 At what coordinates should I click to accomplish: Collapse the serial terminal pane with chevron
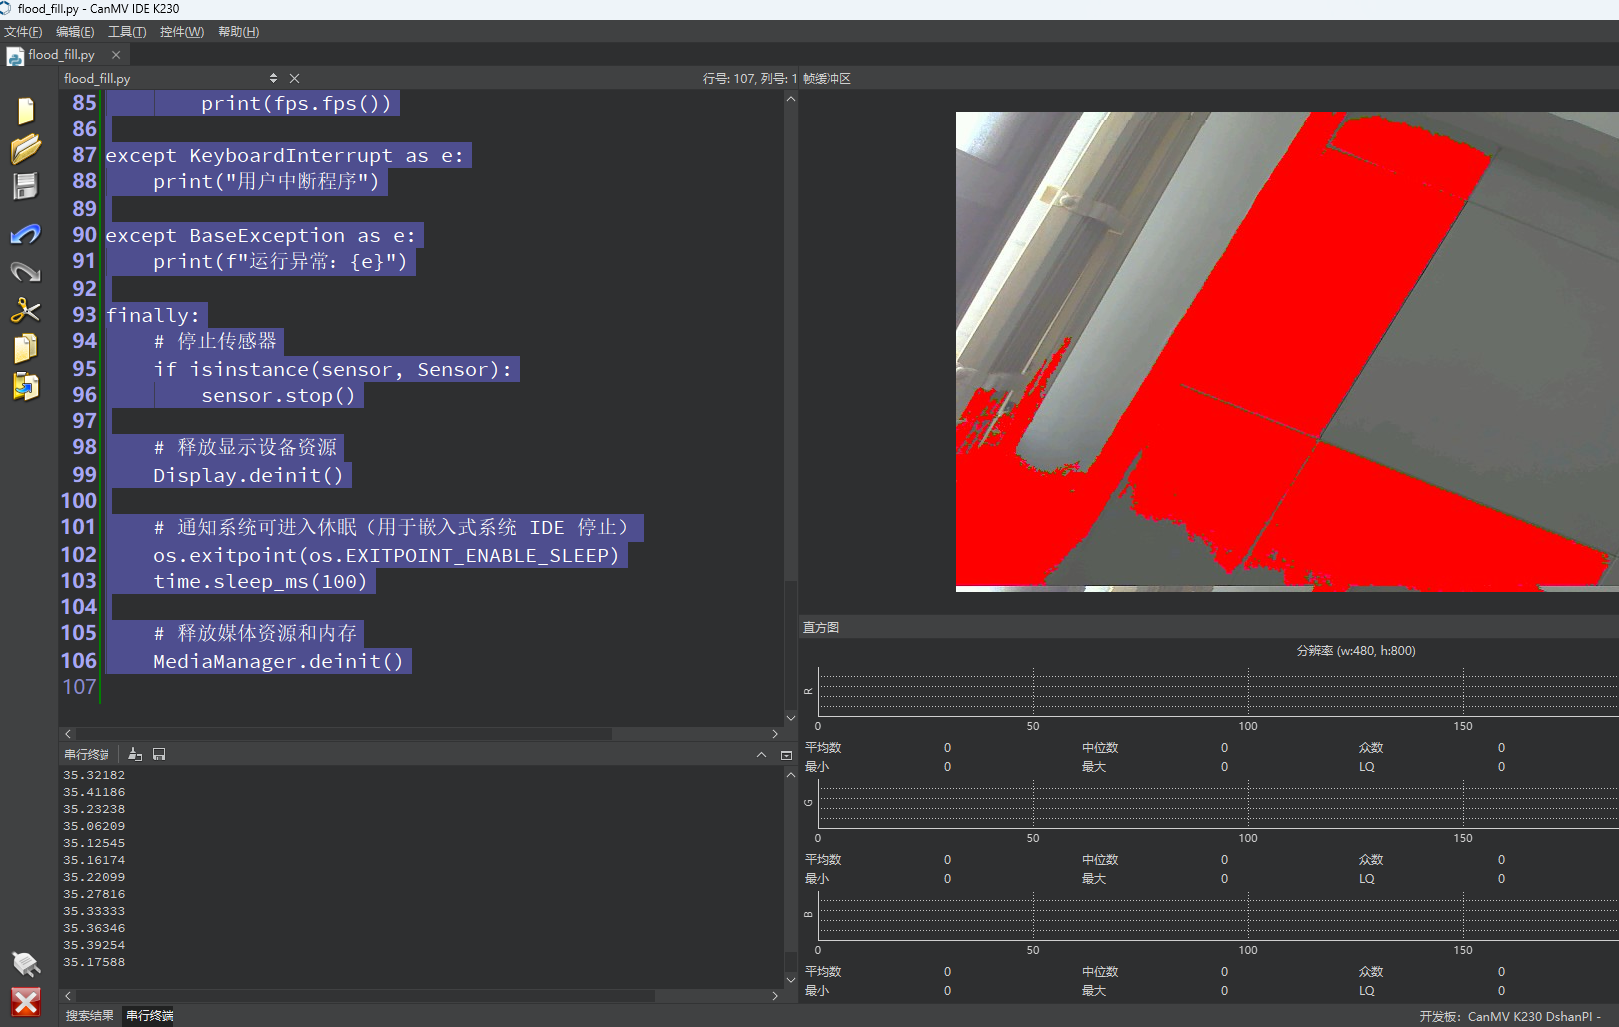pyautogui.click(x=761, y=755)
